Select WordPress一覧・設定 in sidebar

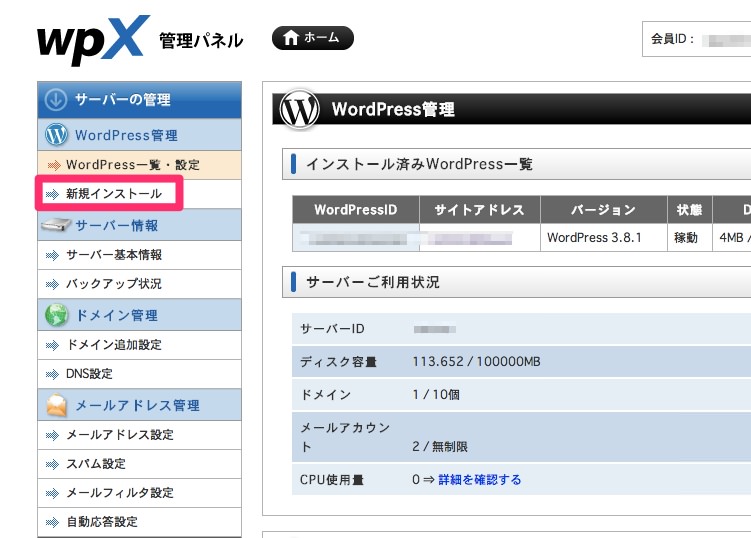coord(139,165)
